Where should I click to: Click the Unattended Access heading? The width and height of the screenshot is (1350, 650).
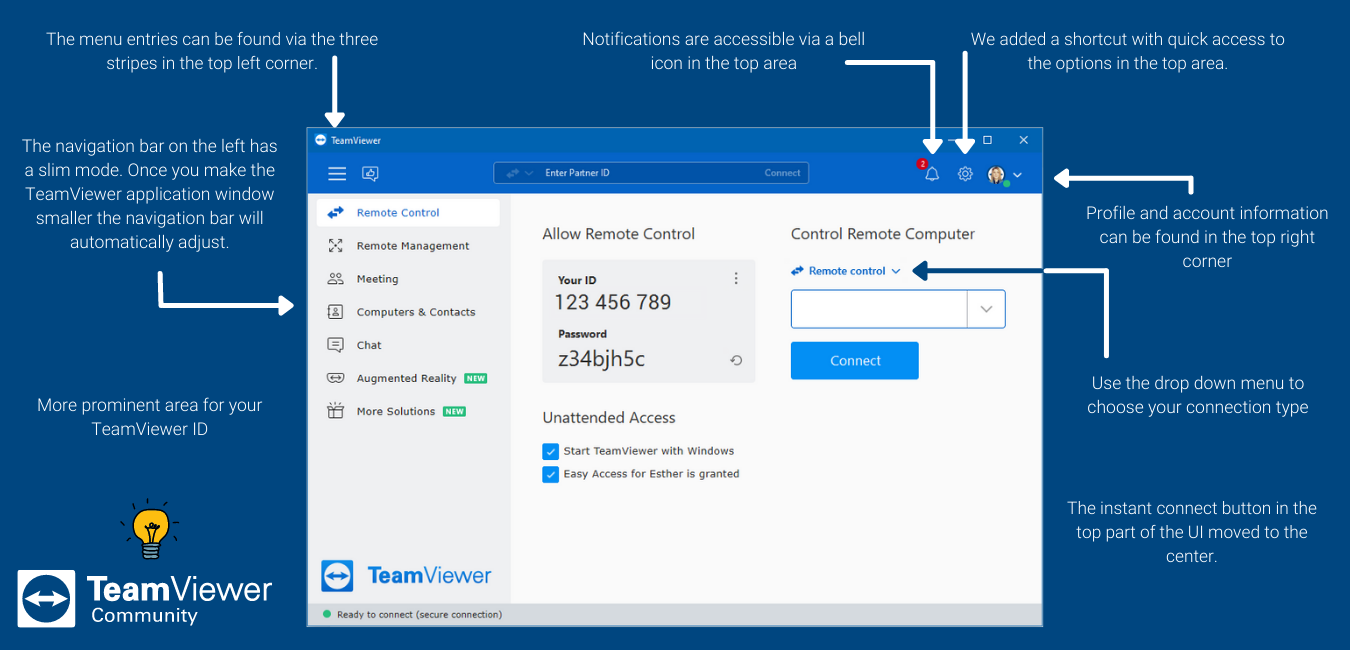pyautogui.click(x=609, y=418)
